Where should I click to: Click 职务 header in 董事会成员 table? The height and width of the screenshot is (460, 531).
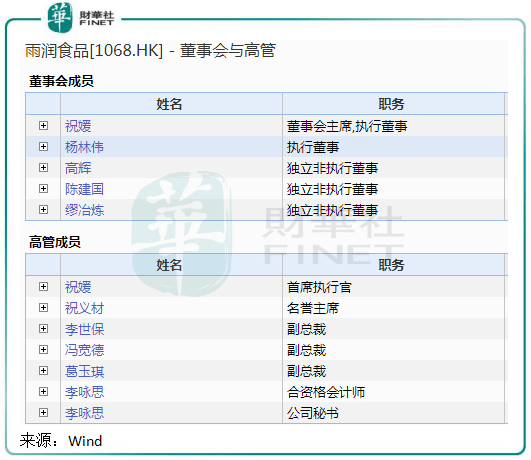click(x=393, y=104)
